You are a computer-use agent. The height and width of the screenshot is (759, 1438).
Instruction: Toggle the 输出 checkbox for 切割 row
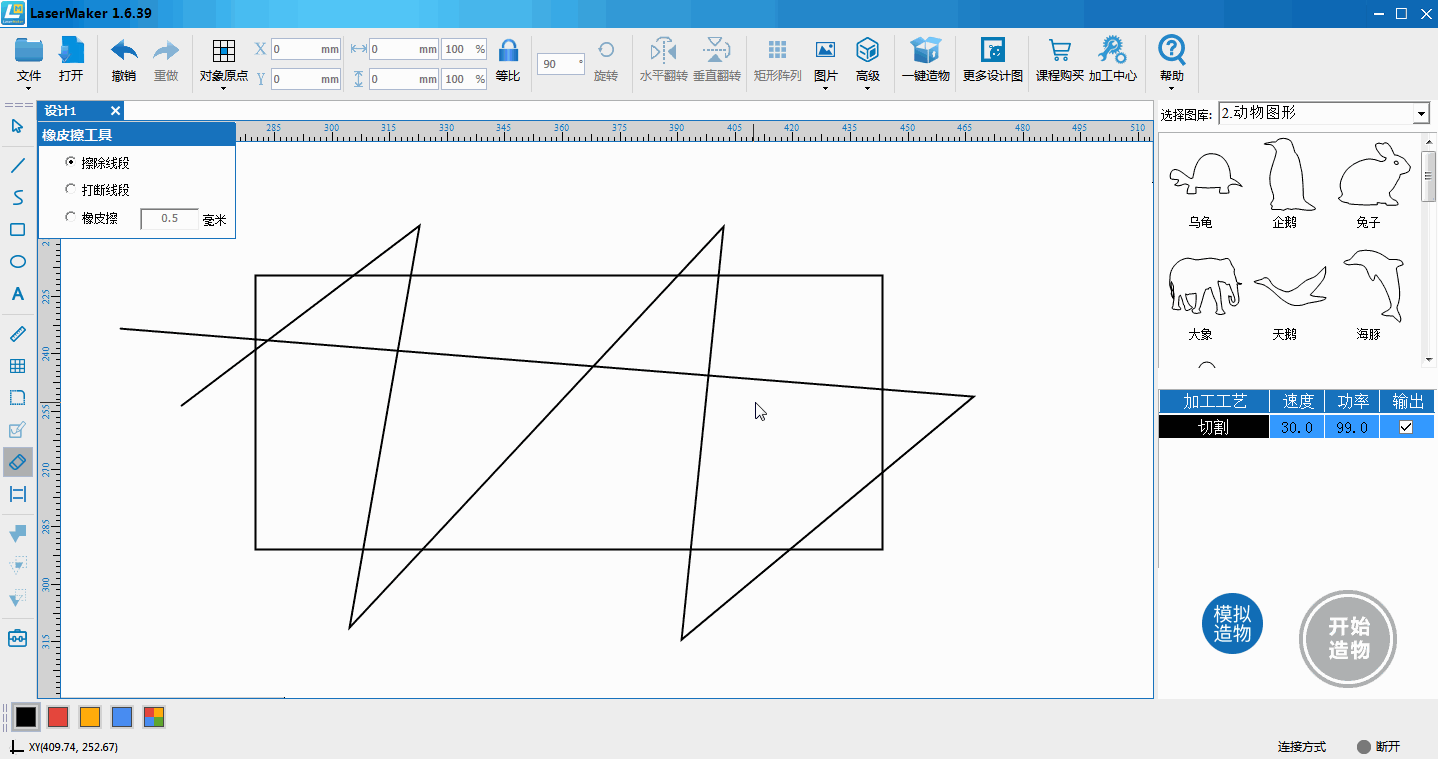coord(1406,427)
